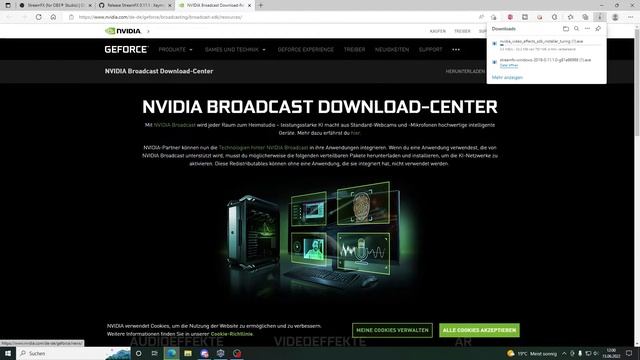640x360 pixels.
Task: Show hidden system tray icons chevron
Action: [x=564, y=353]
